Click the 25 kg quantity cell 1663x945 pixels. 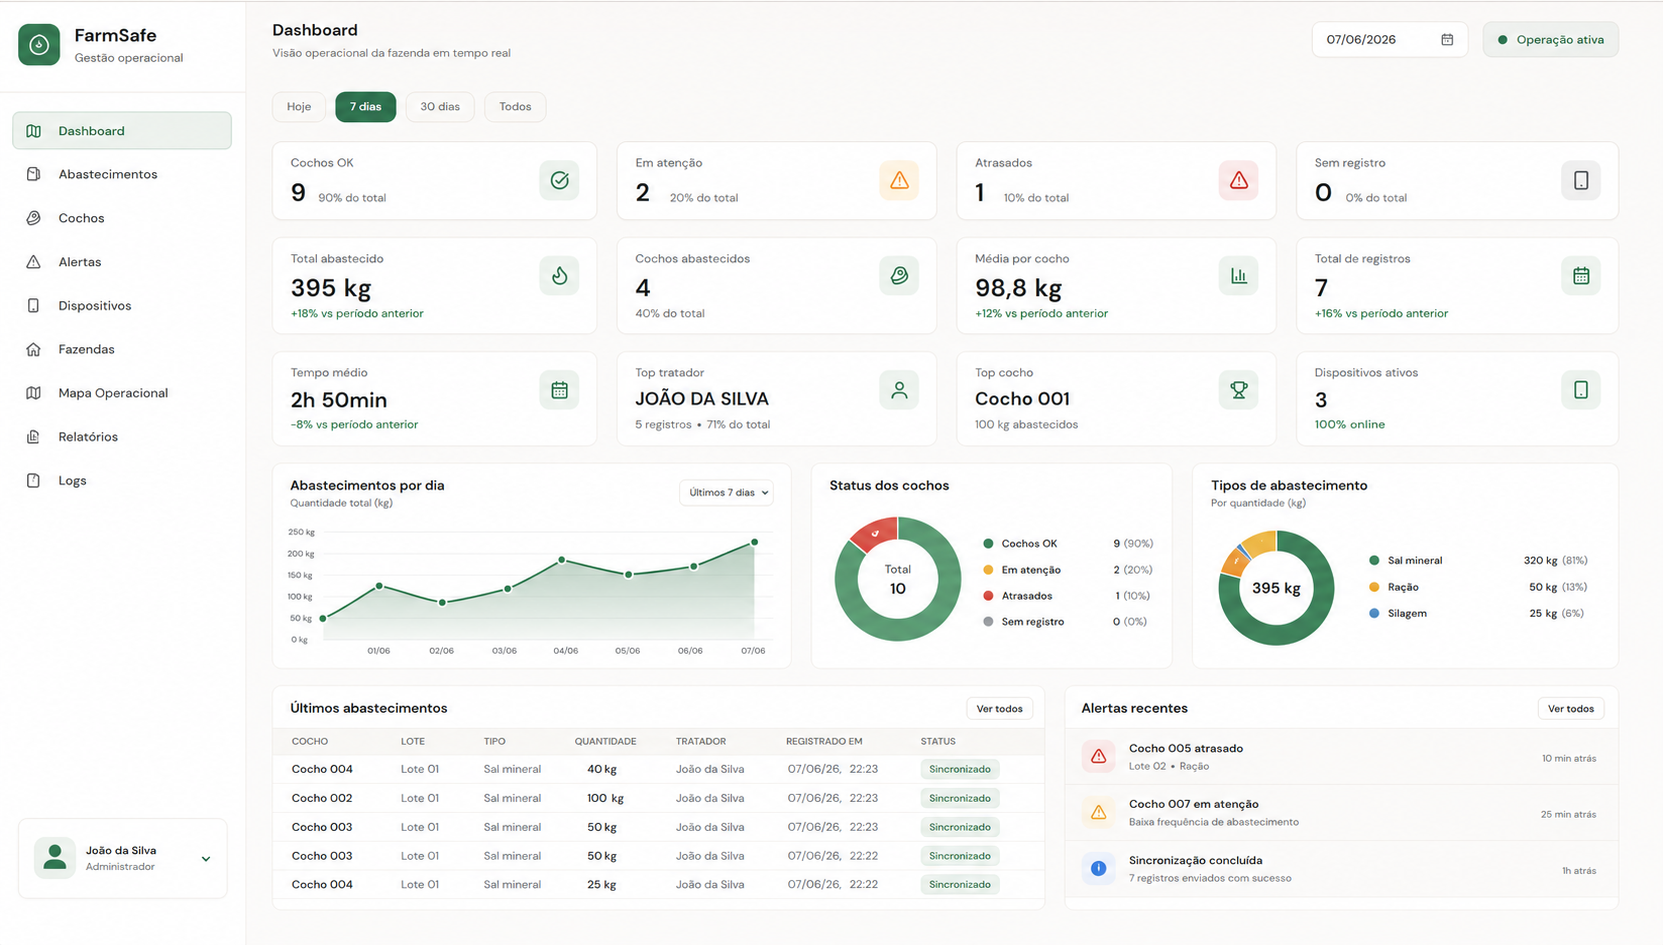602,885
